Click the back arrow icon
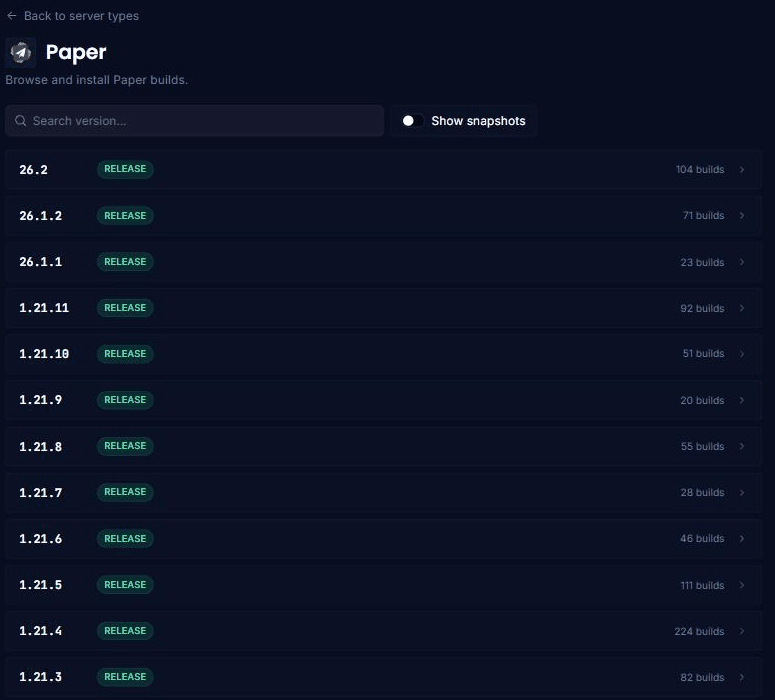 (12, 16)
